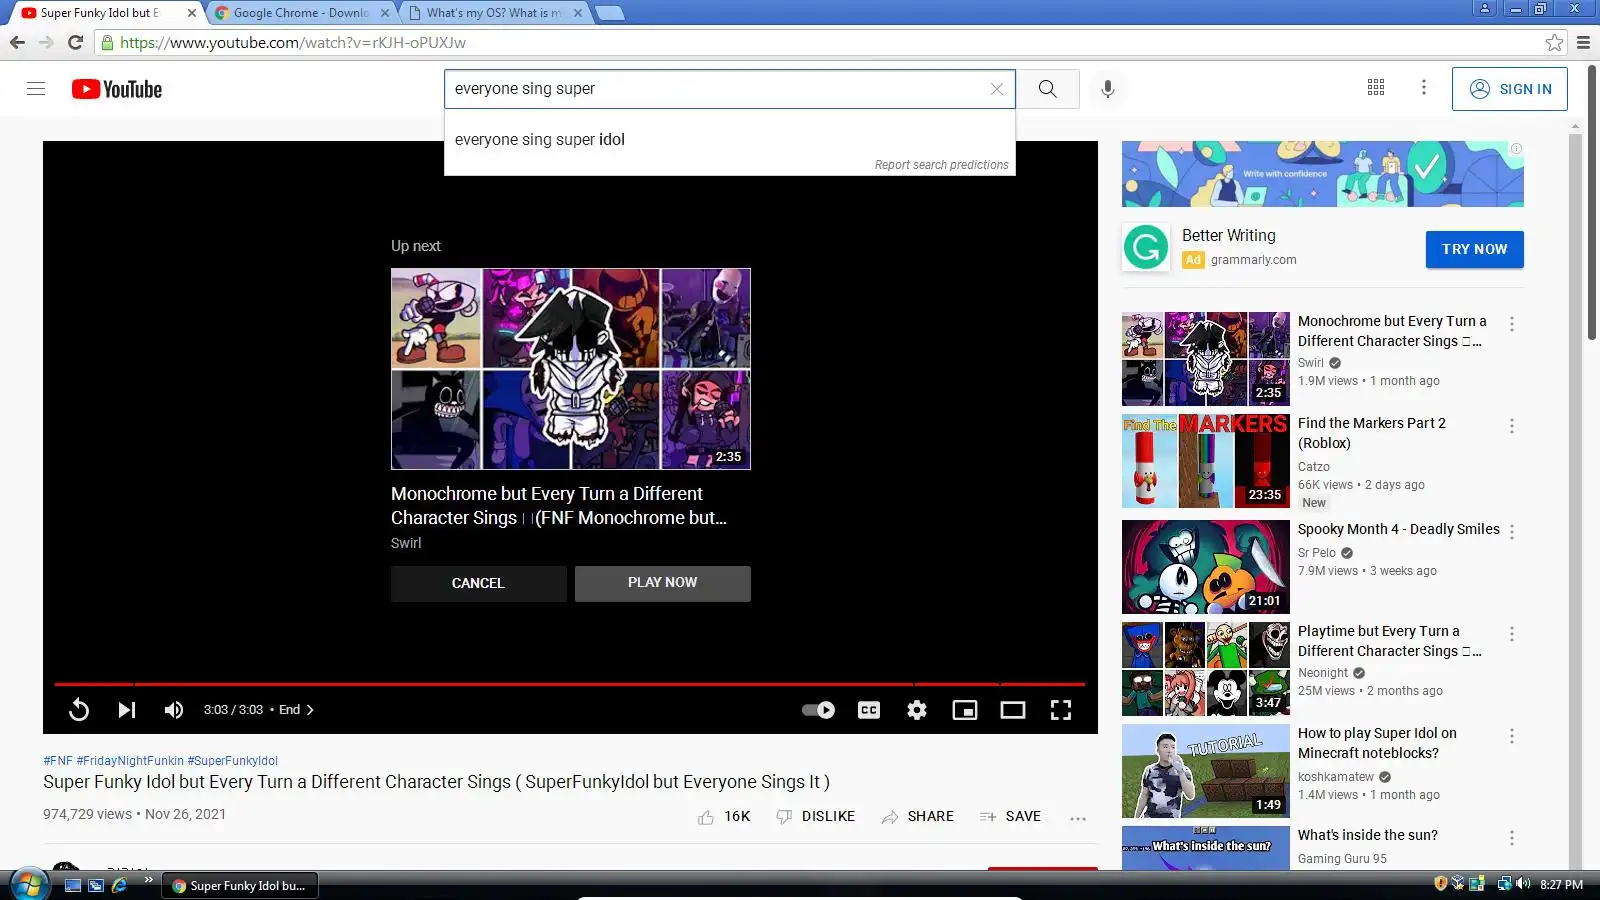Seek on the red video progress bar
Screen dimensions: 1600x900
coord(570,684)
